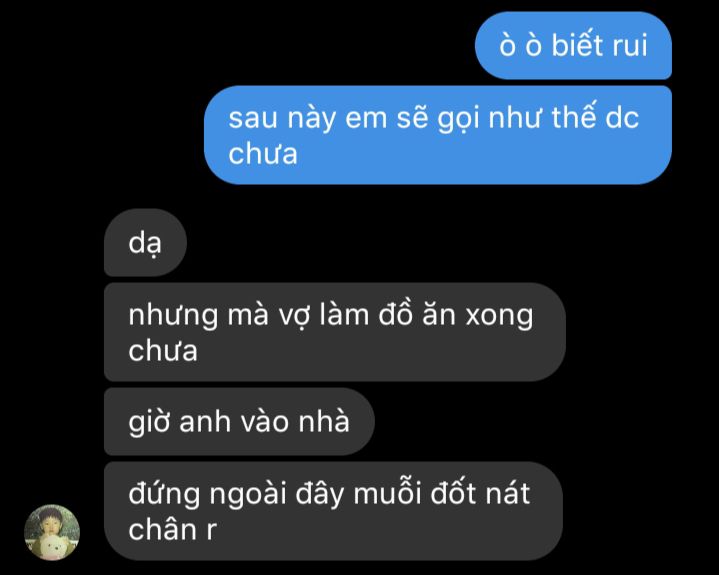Click the word "sau" in blue message
Viewport: 719px width, 575px height.
(253, 119)
